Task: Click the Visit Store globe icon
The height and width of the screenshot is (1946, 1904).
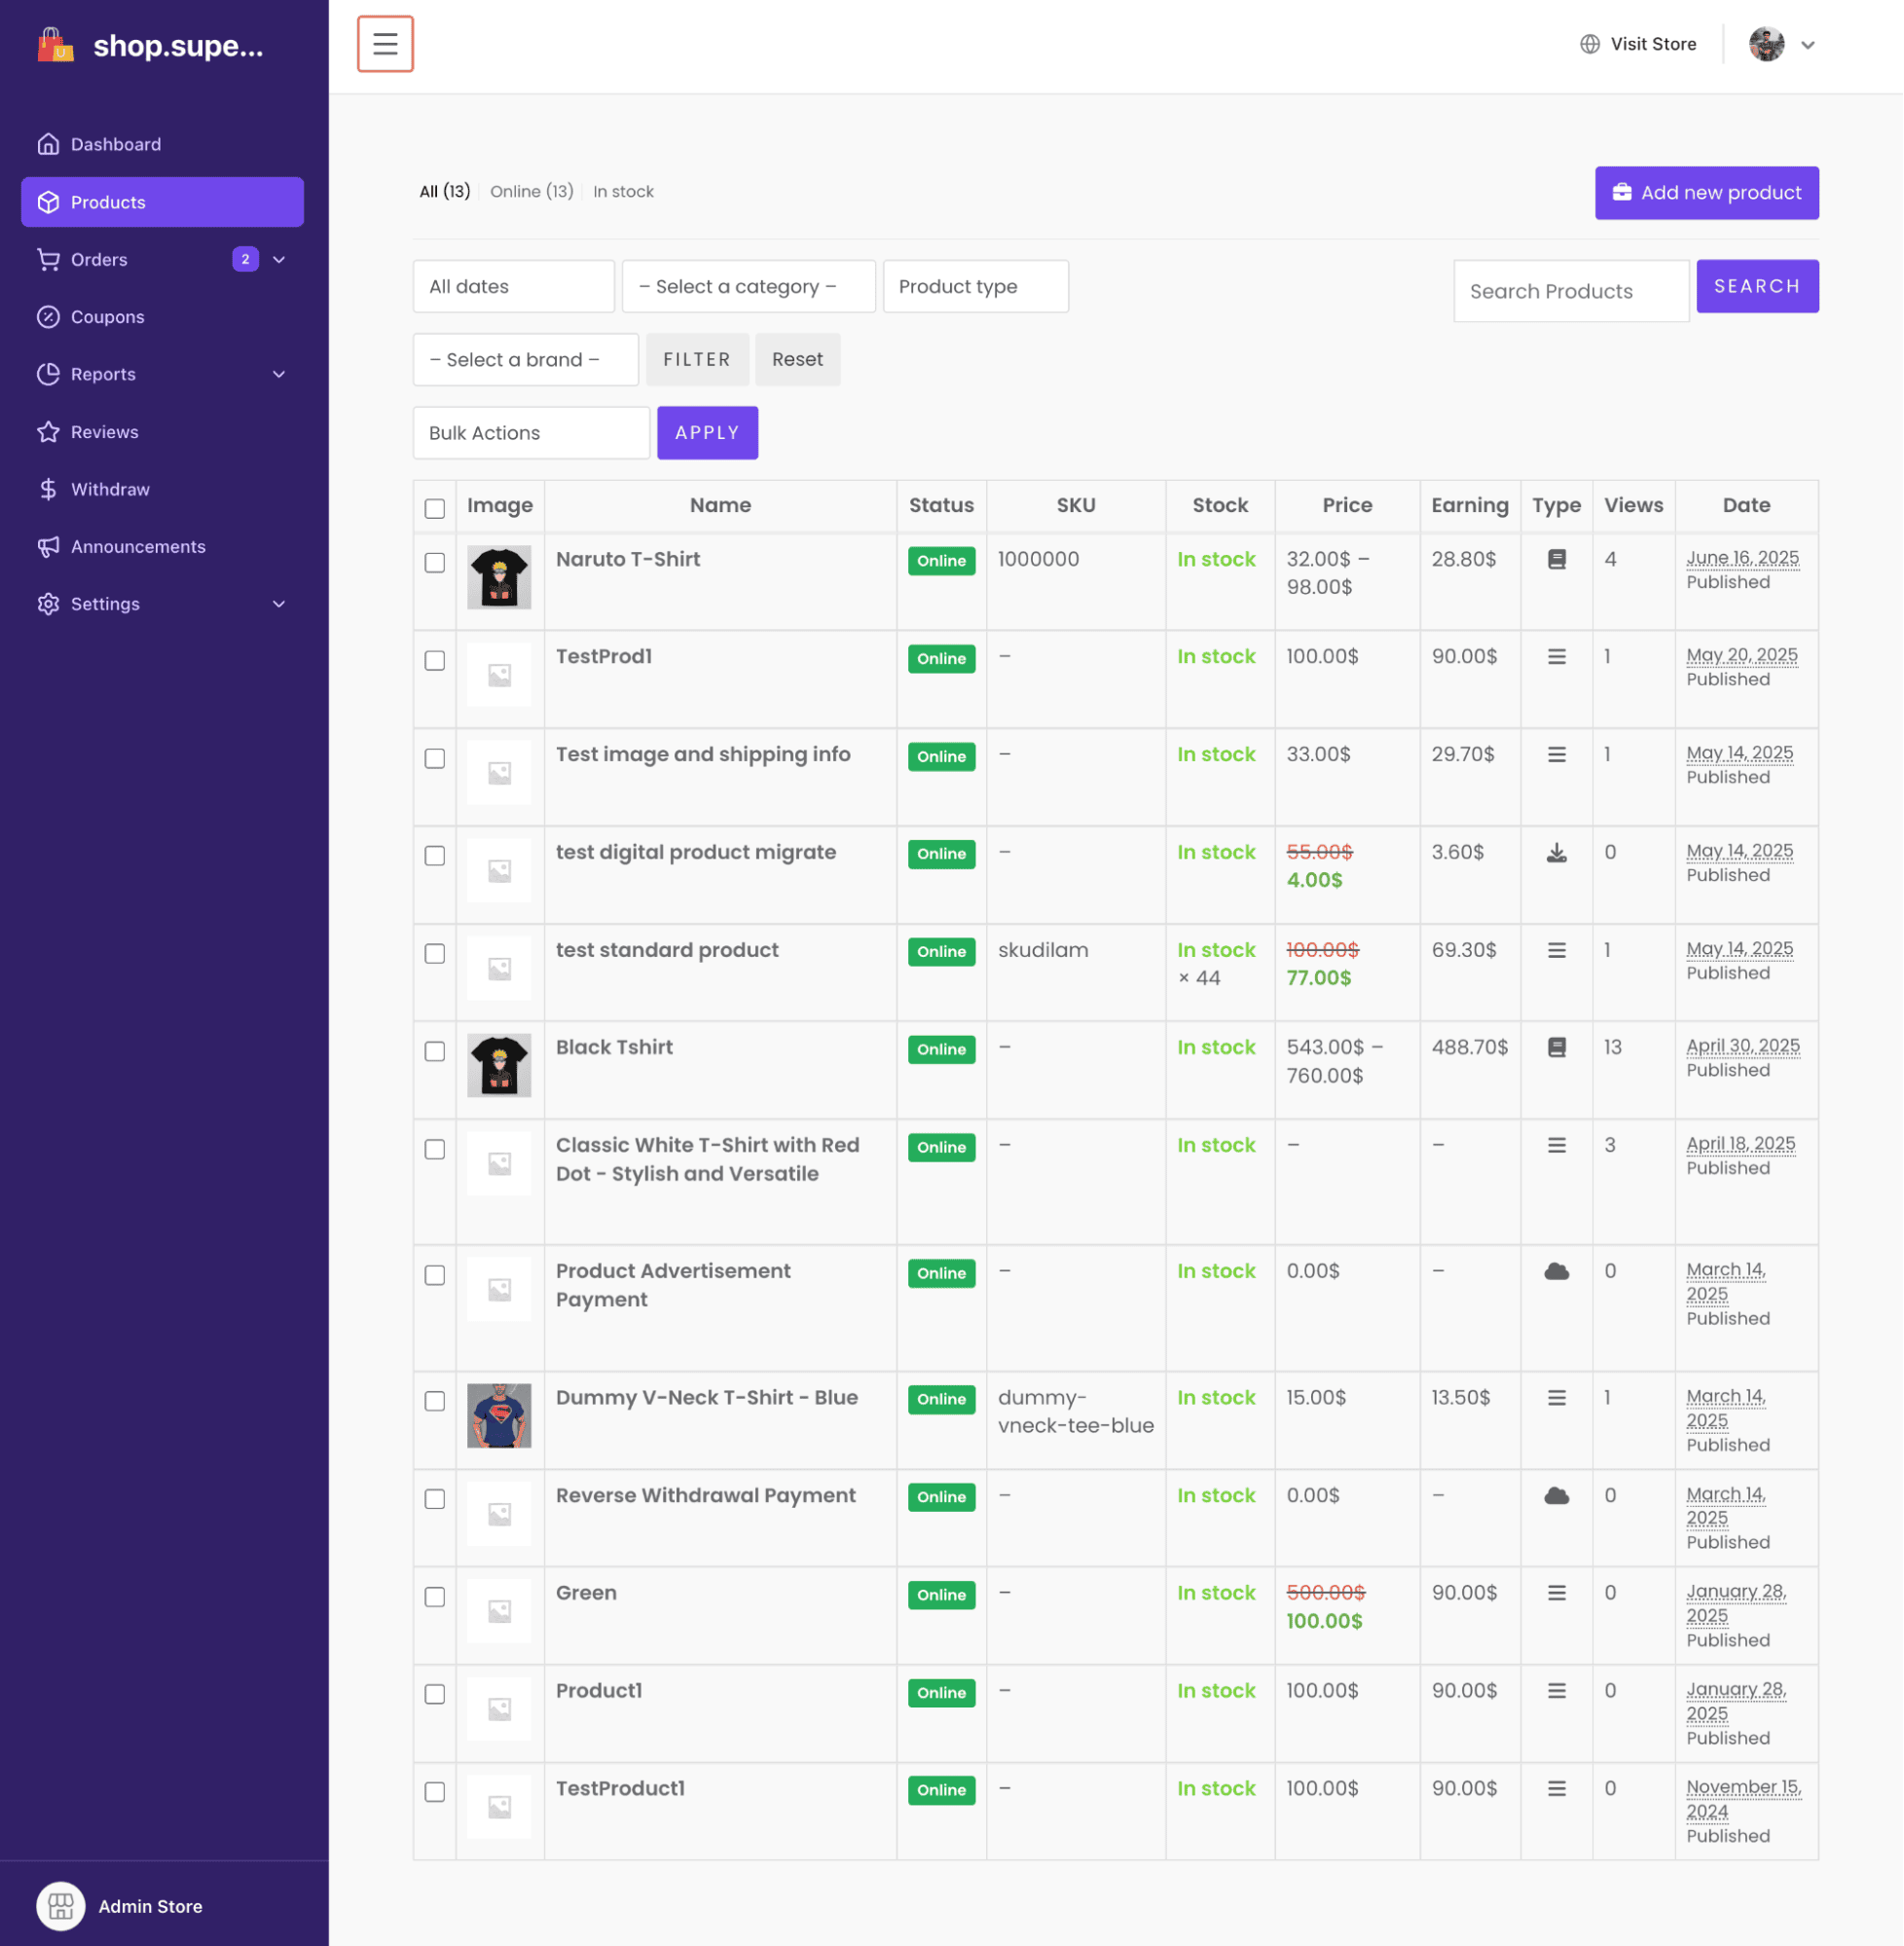Action: click(1589, 44)
